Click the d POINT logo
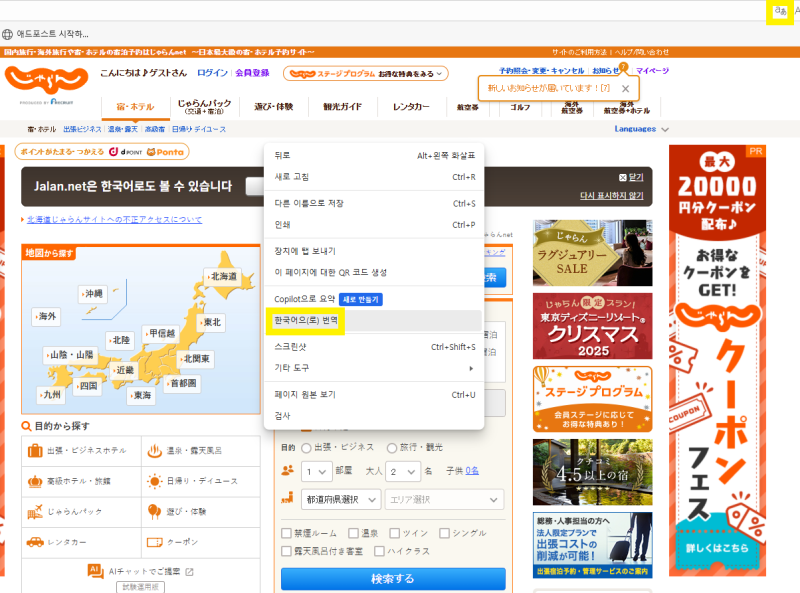Image resolution: width=800 pixels, height=593 pixels. (126, 152)
